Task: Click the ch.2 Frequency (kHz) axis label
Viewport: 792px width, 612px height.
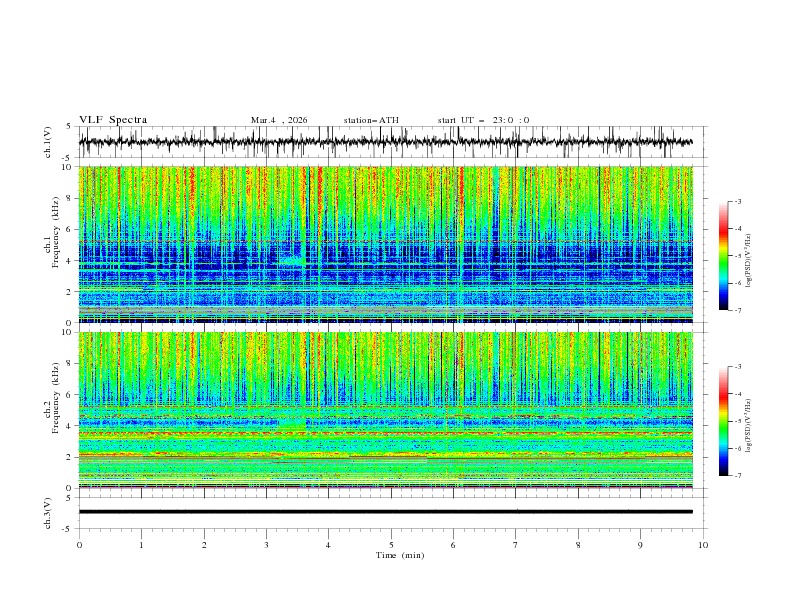Action: click(52, 398)
